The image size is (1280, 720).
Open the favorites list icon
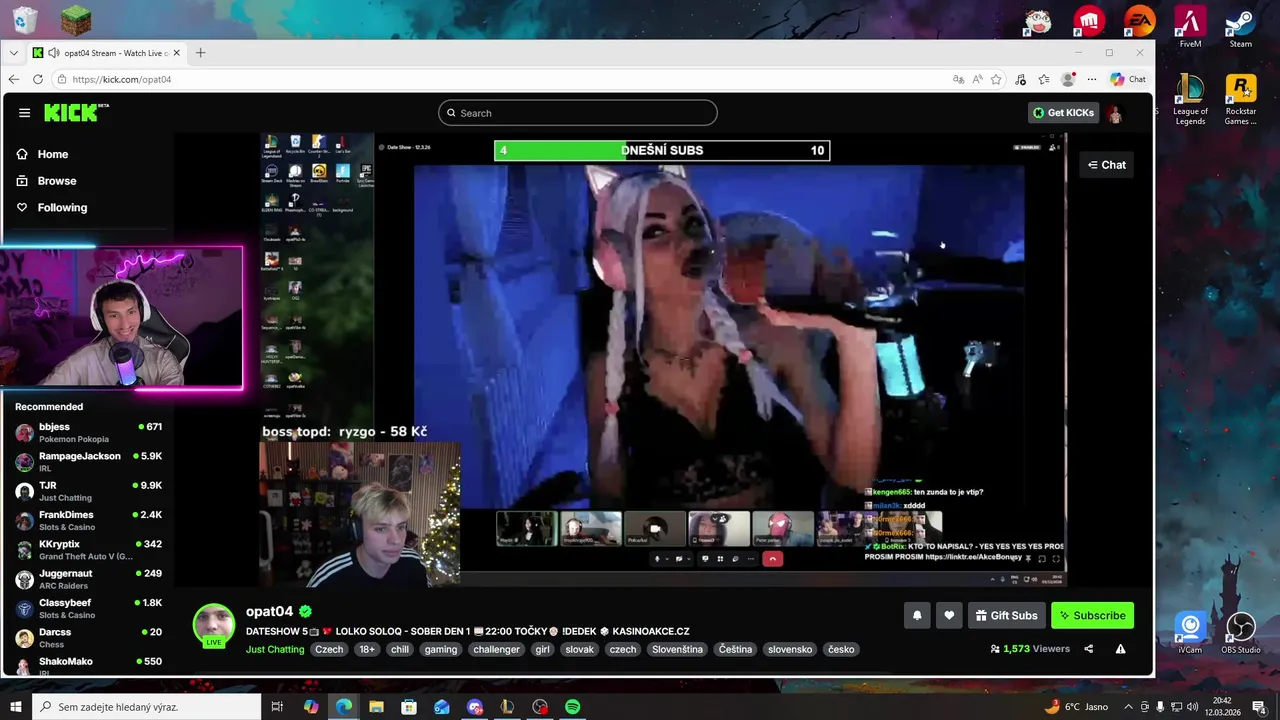pyautogui.click(x=1044, y=79)
